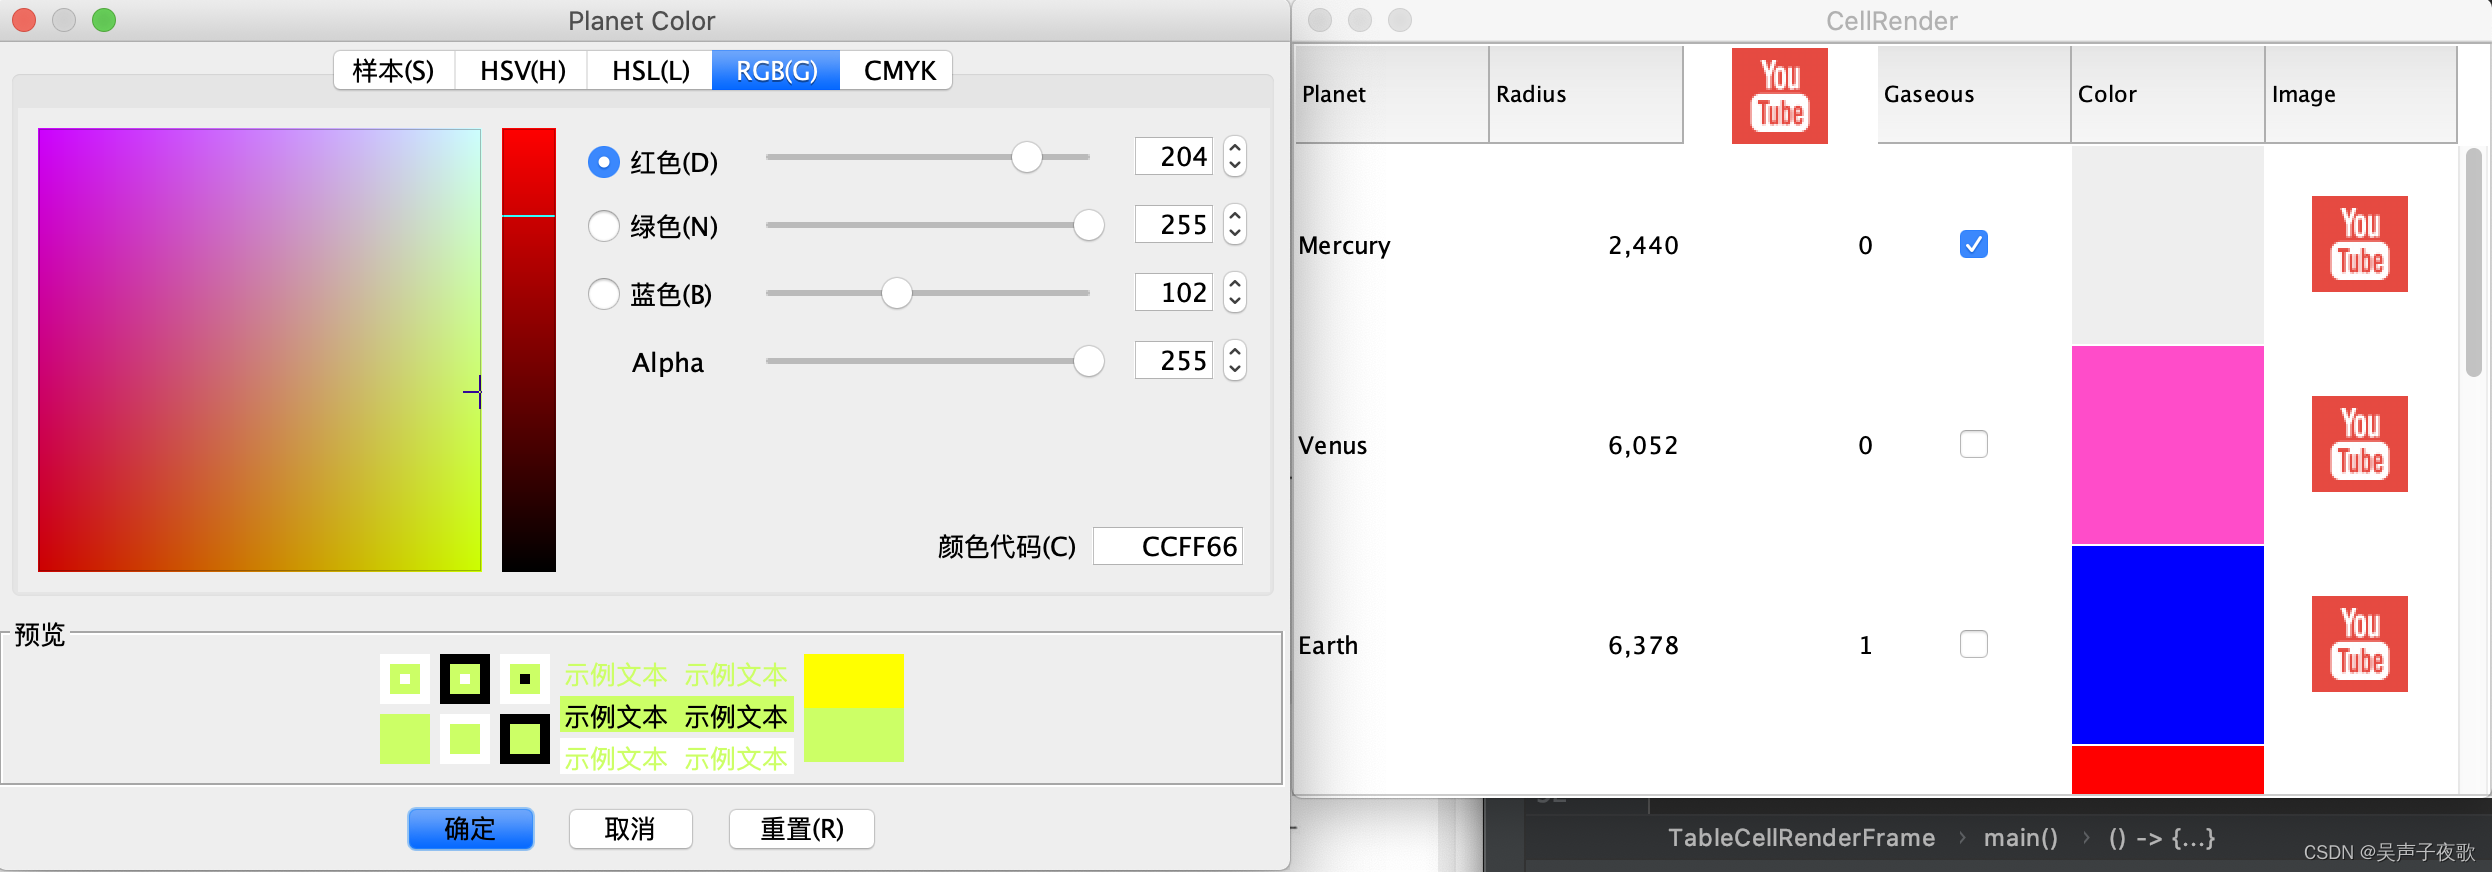Viewport: 2492px width, 872px height.
Task: Click TableCellRenderFrame in the IDE breadcrumb
Action: coord(1801,838)
